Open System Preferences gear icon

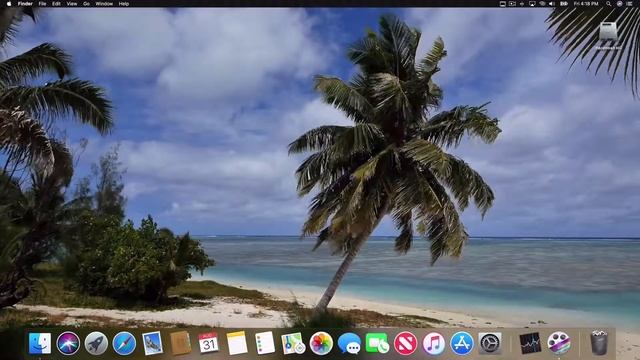[x=490, y=343]
